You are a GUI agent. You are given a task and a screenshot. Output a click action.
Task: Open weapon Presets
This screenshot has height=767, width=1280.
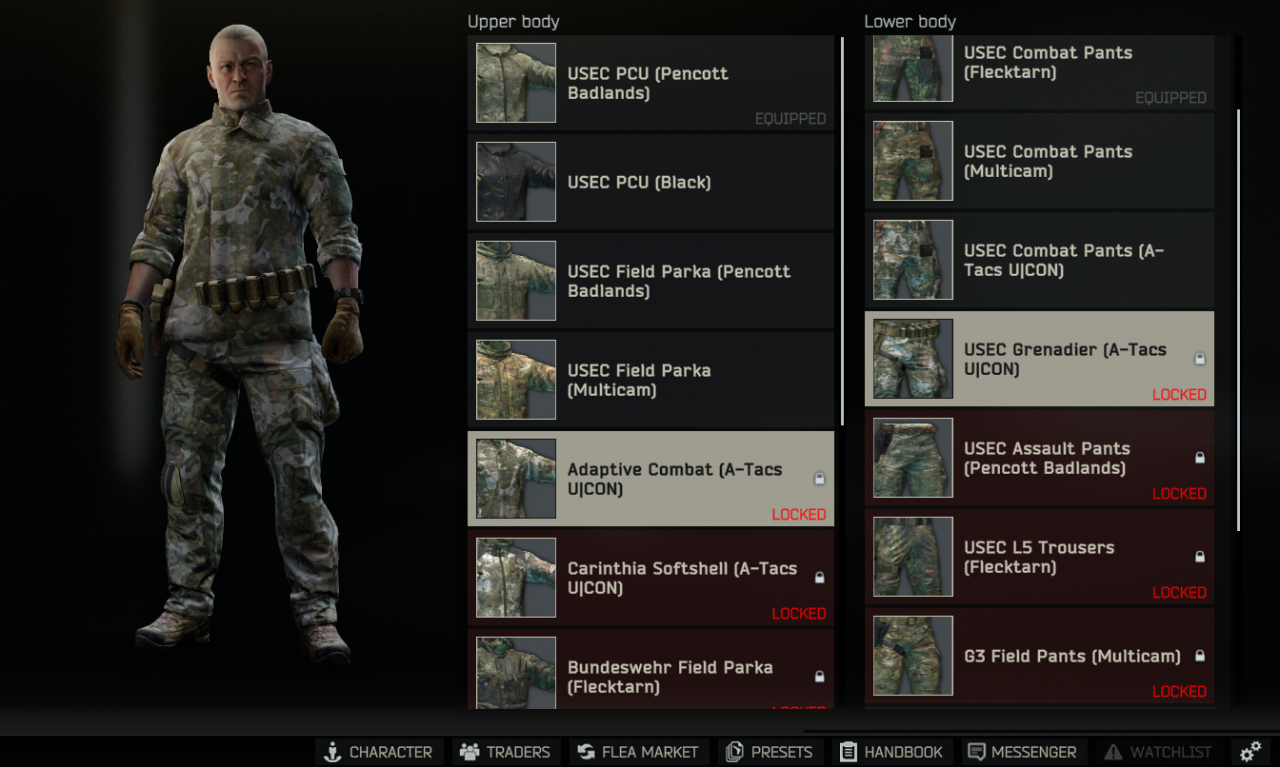tap(770, 752)
